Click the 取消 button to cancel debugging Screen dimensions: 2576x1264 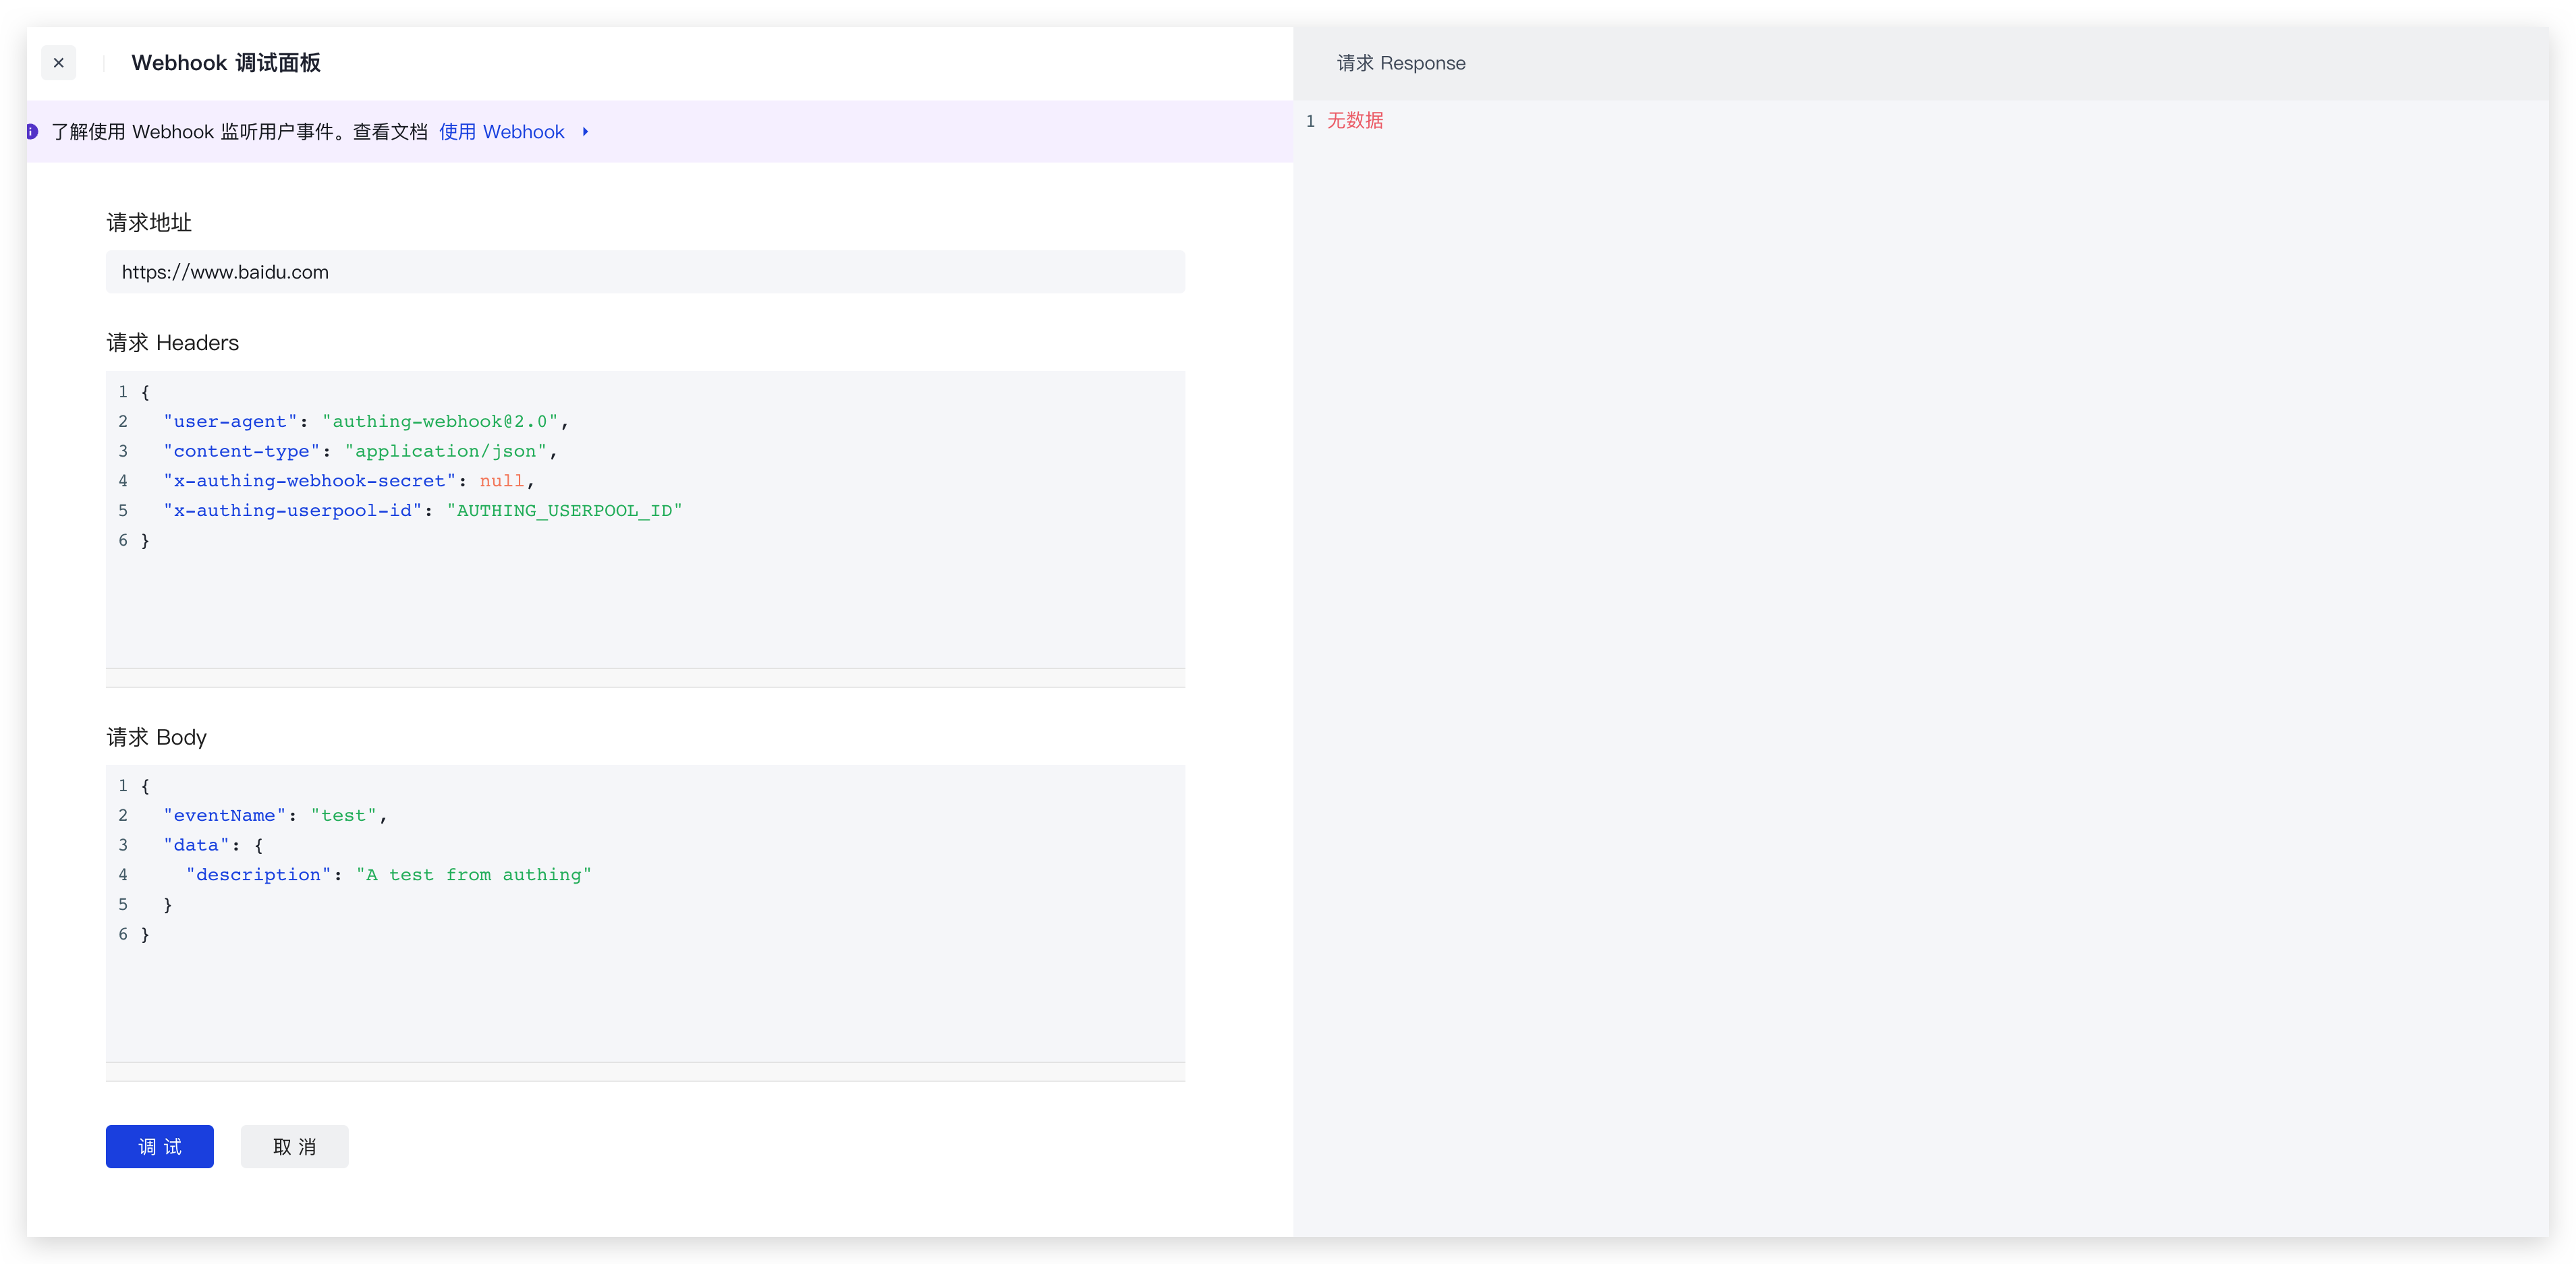294,1146
